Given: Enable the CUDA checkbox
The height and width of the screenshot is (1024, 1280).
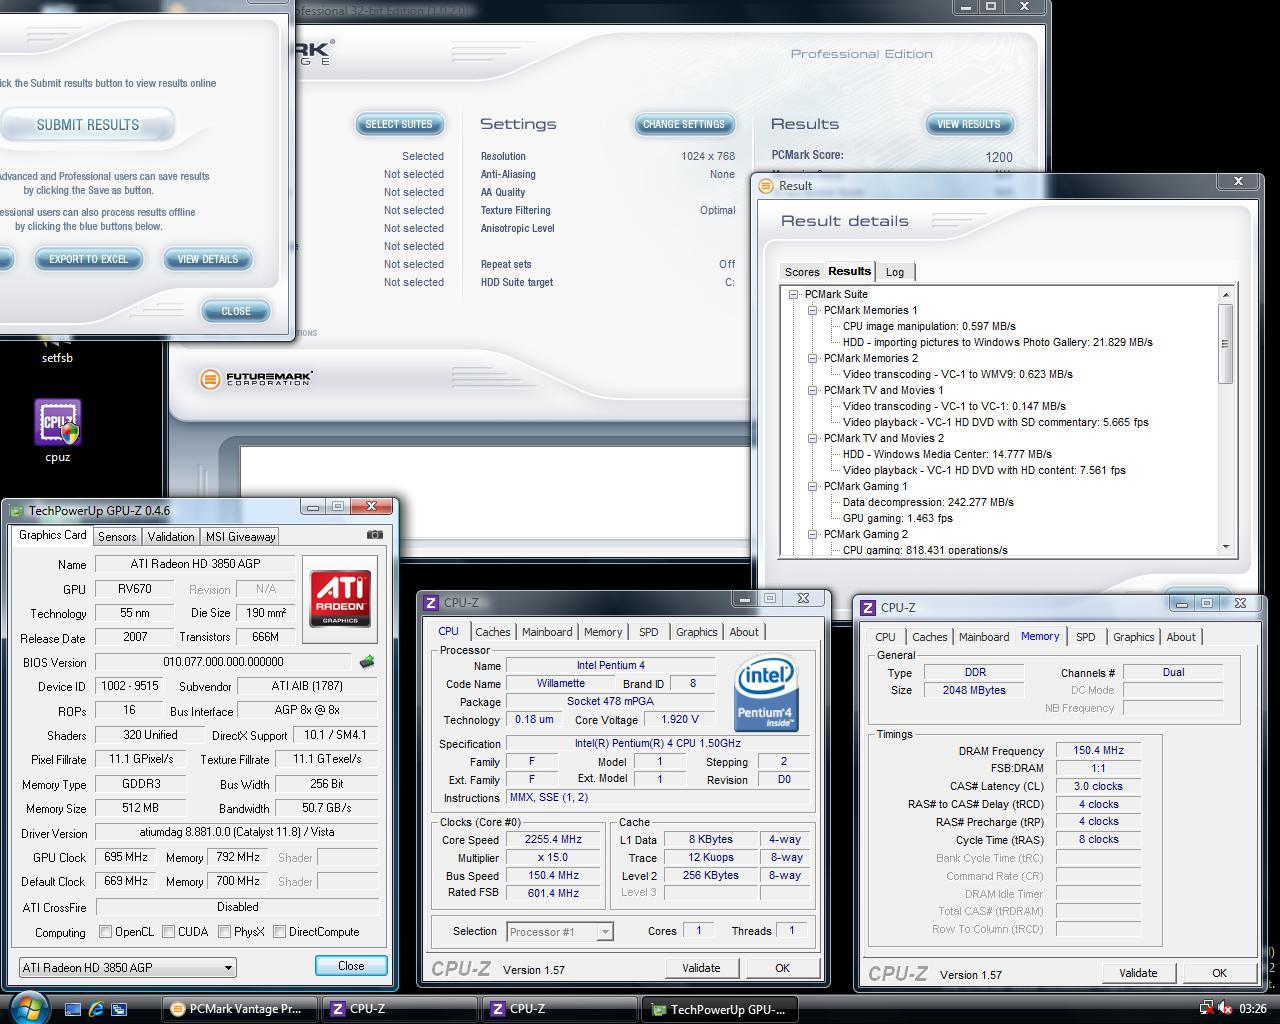Looking at the screenshot, I should 168,931.
